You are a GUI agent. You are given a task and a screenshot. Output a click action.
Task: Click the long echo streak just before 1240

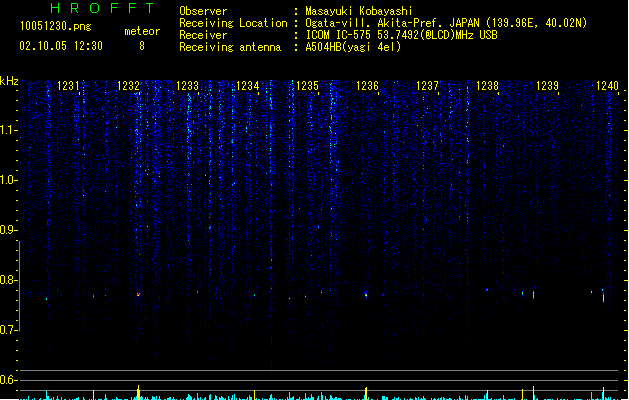click(x=603, y=296)
